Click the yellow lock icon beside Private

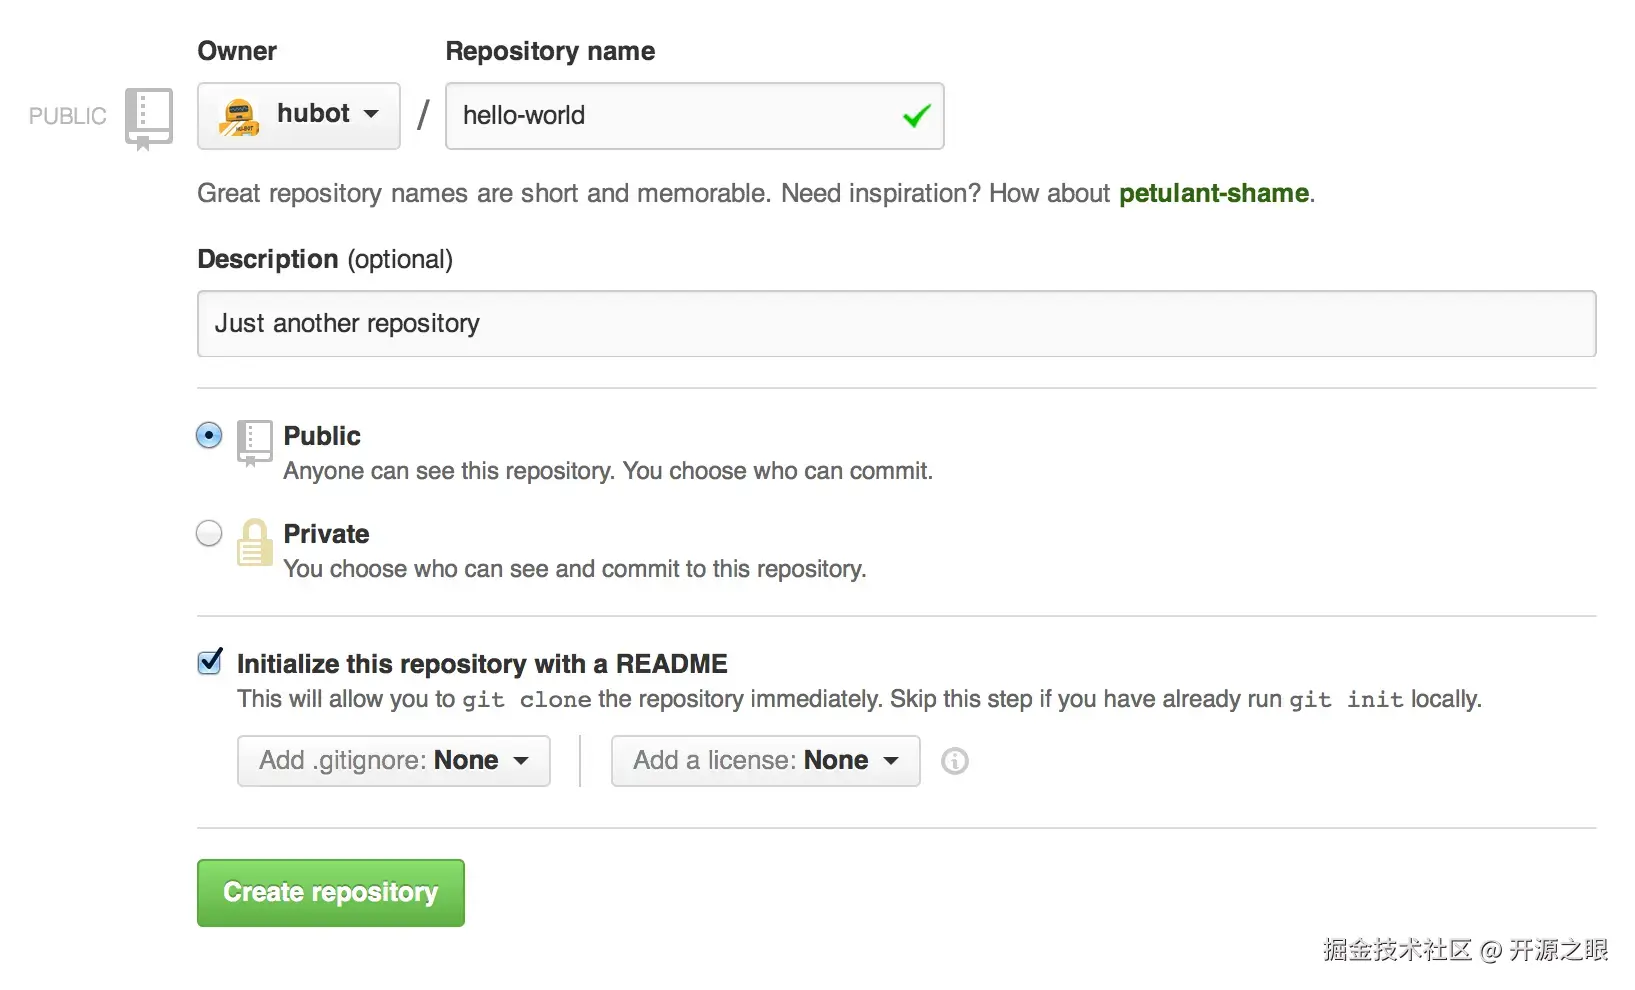click(254, 542)
